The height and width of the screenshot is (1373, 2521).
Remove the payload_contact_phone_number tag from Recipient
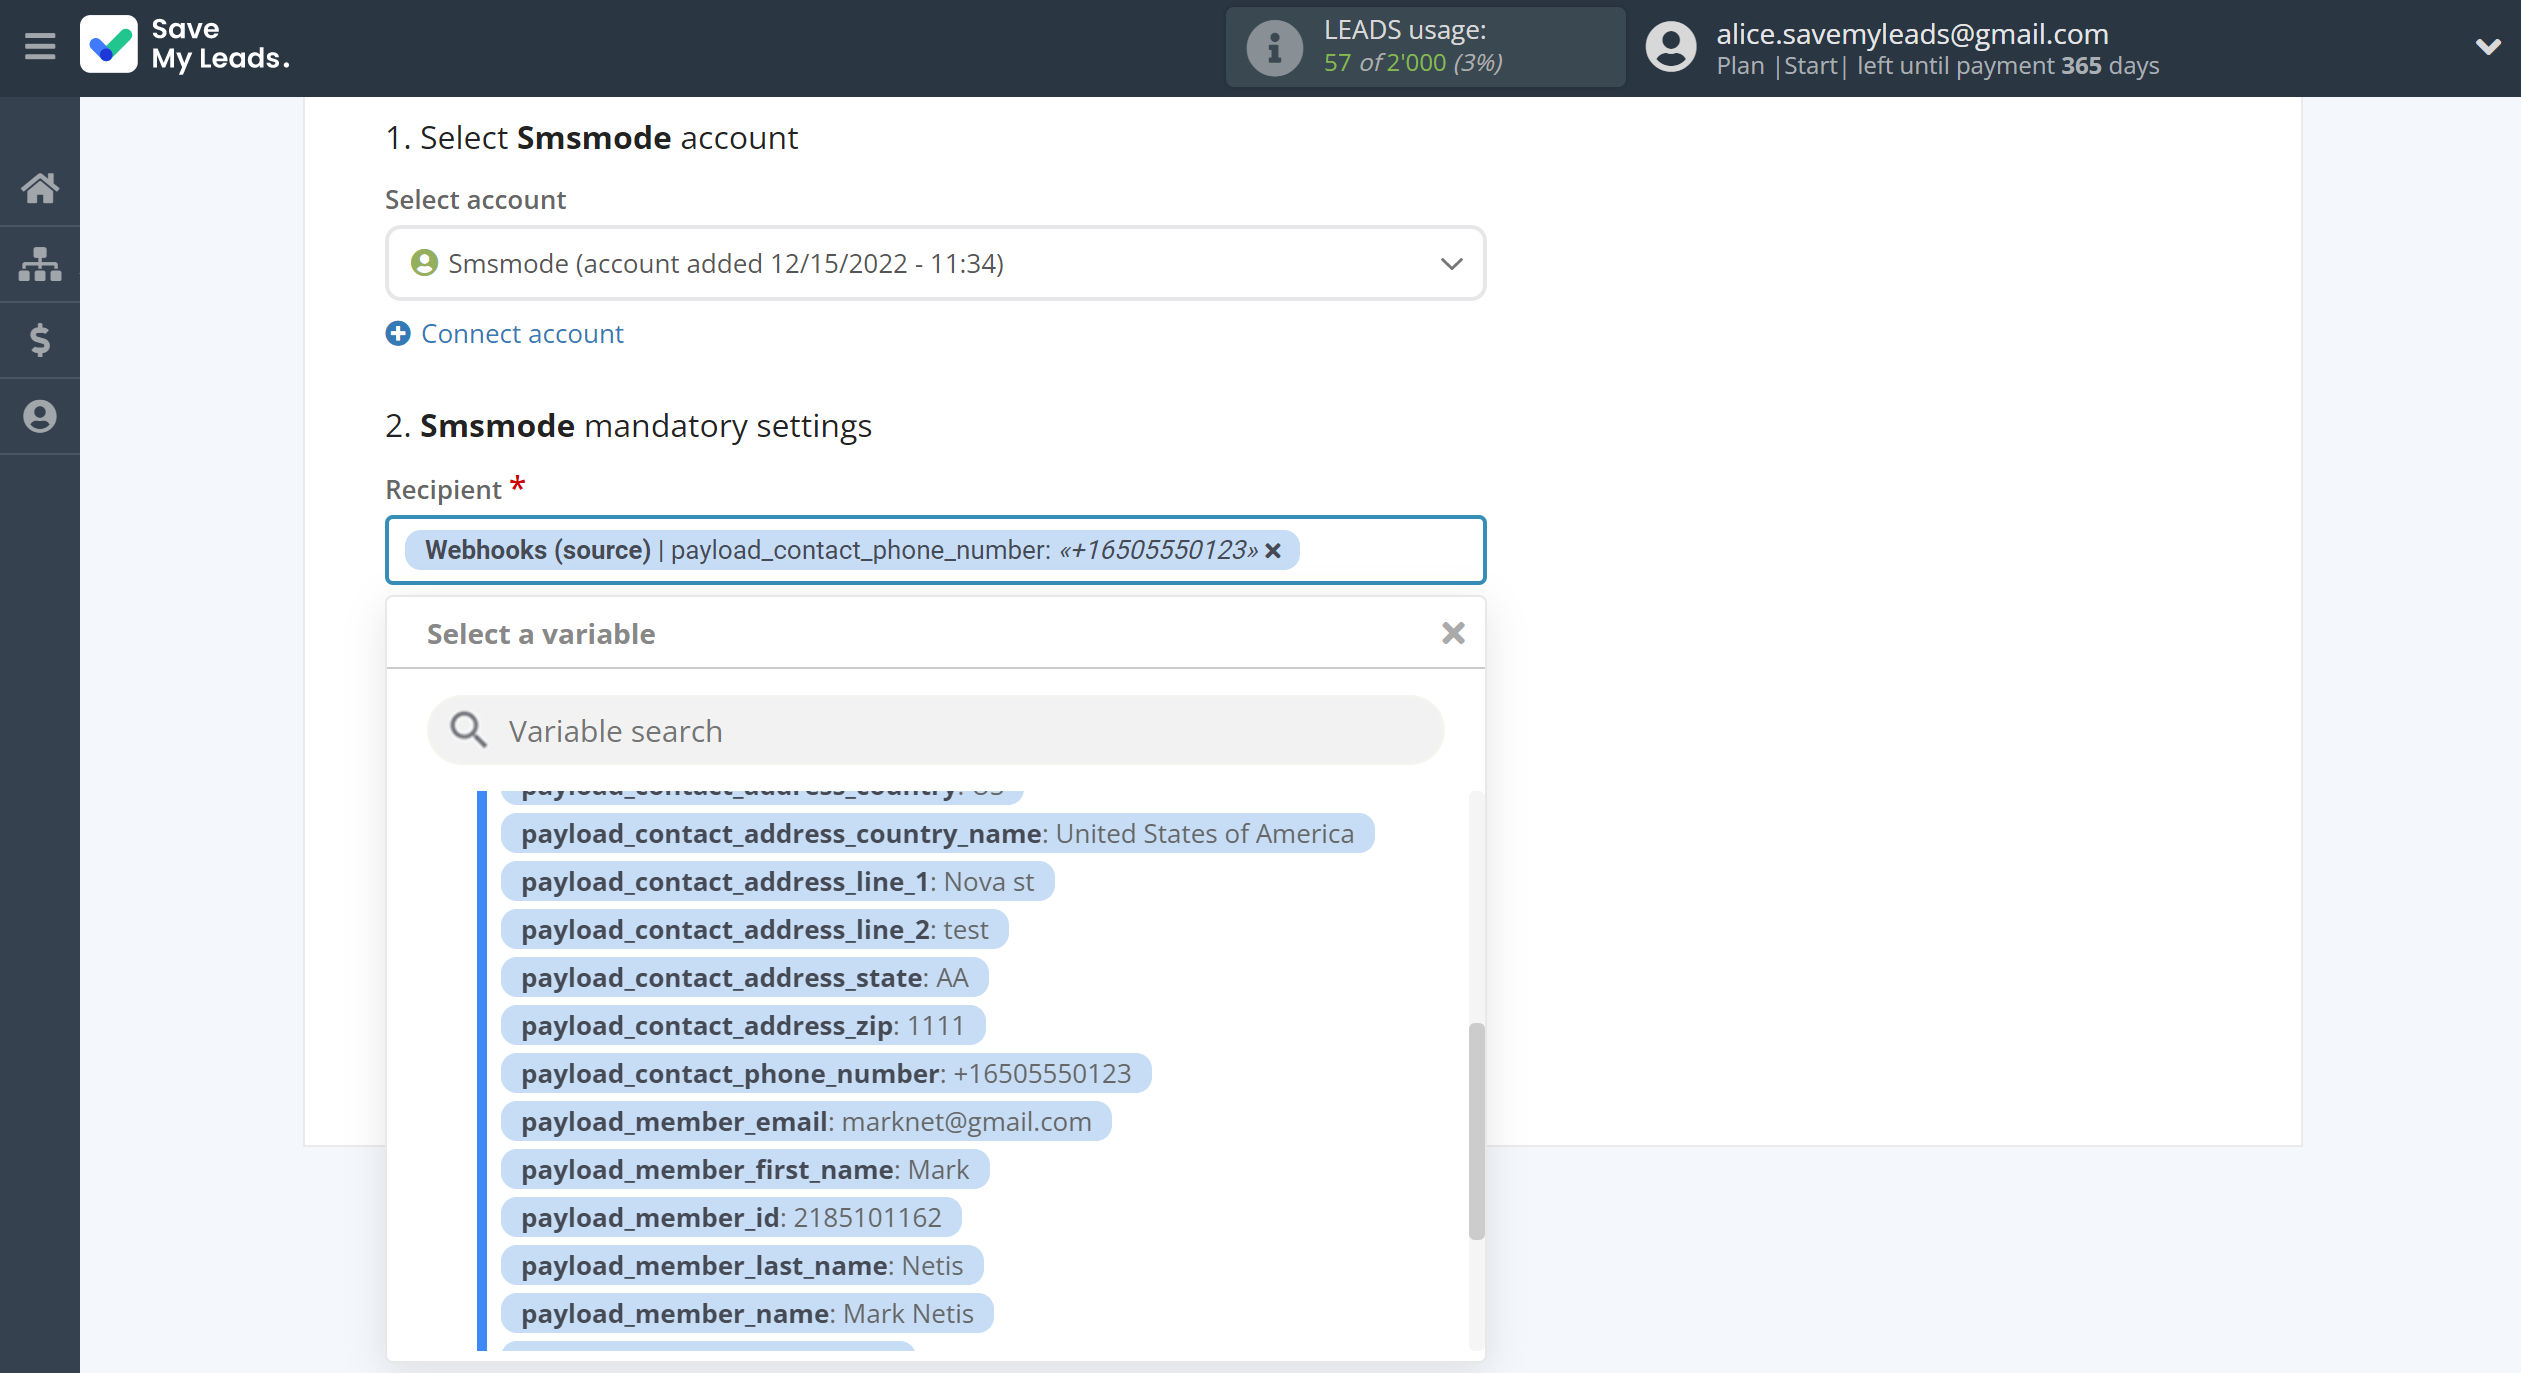(x=1273, y=551)
